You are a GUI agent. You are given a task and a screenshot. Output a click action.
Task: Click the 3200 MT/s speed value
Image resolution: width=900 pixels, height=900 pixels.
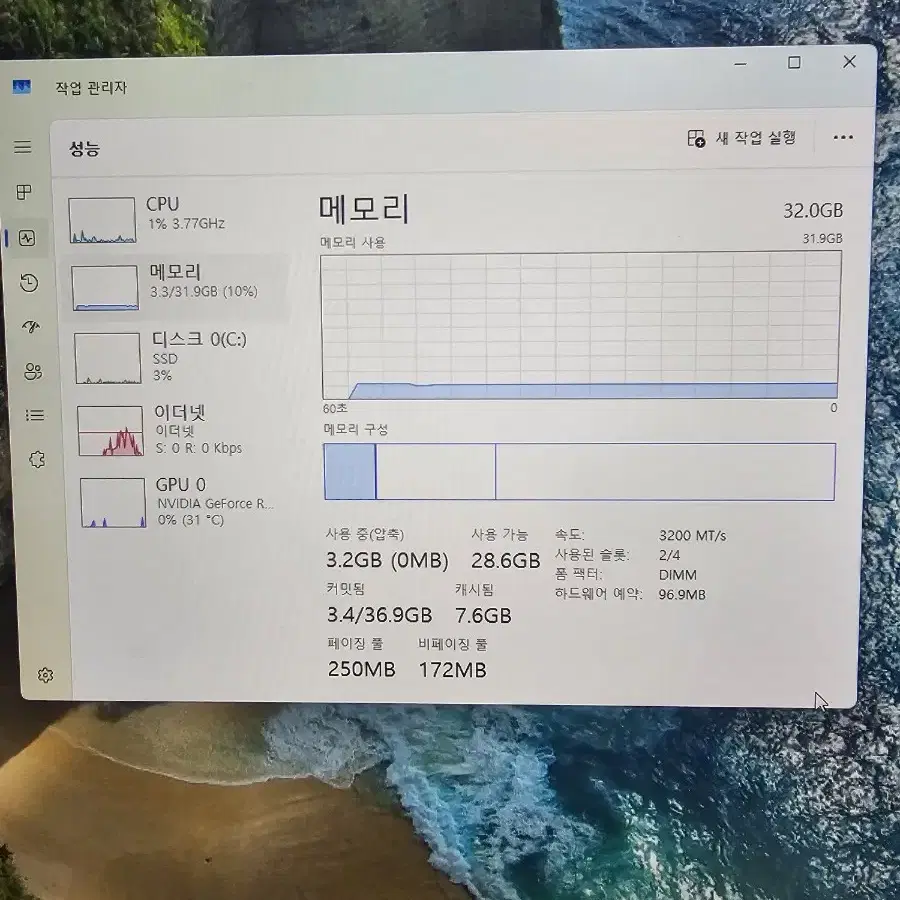692,536
